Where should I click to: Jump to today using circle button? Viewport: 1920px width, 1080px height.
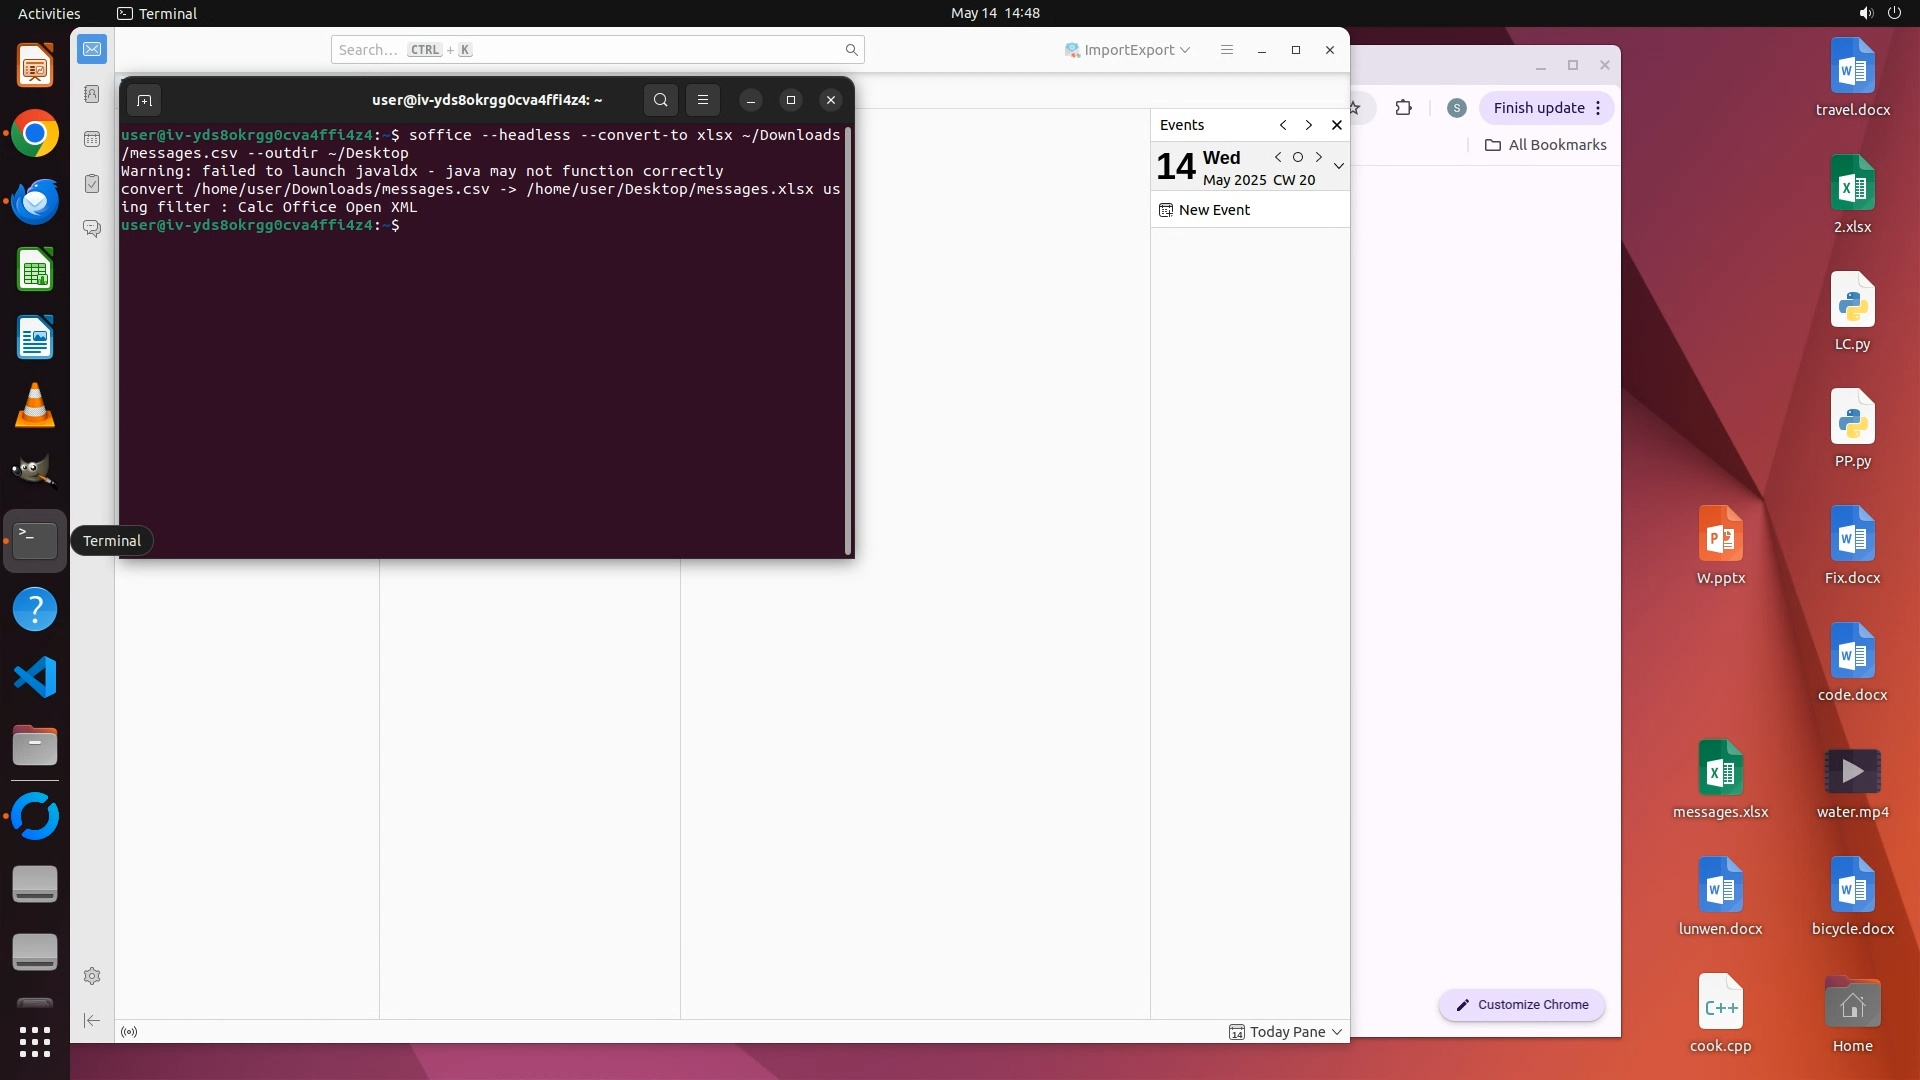coord(1298,157)
